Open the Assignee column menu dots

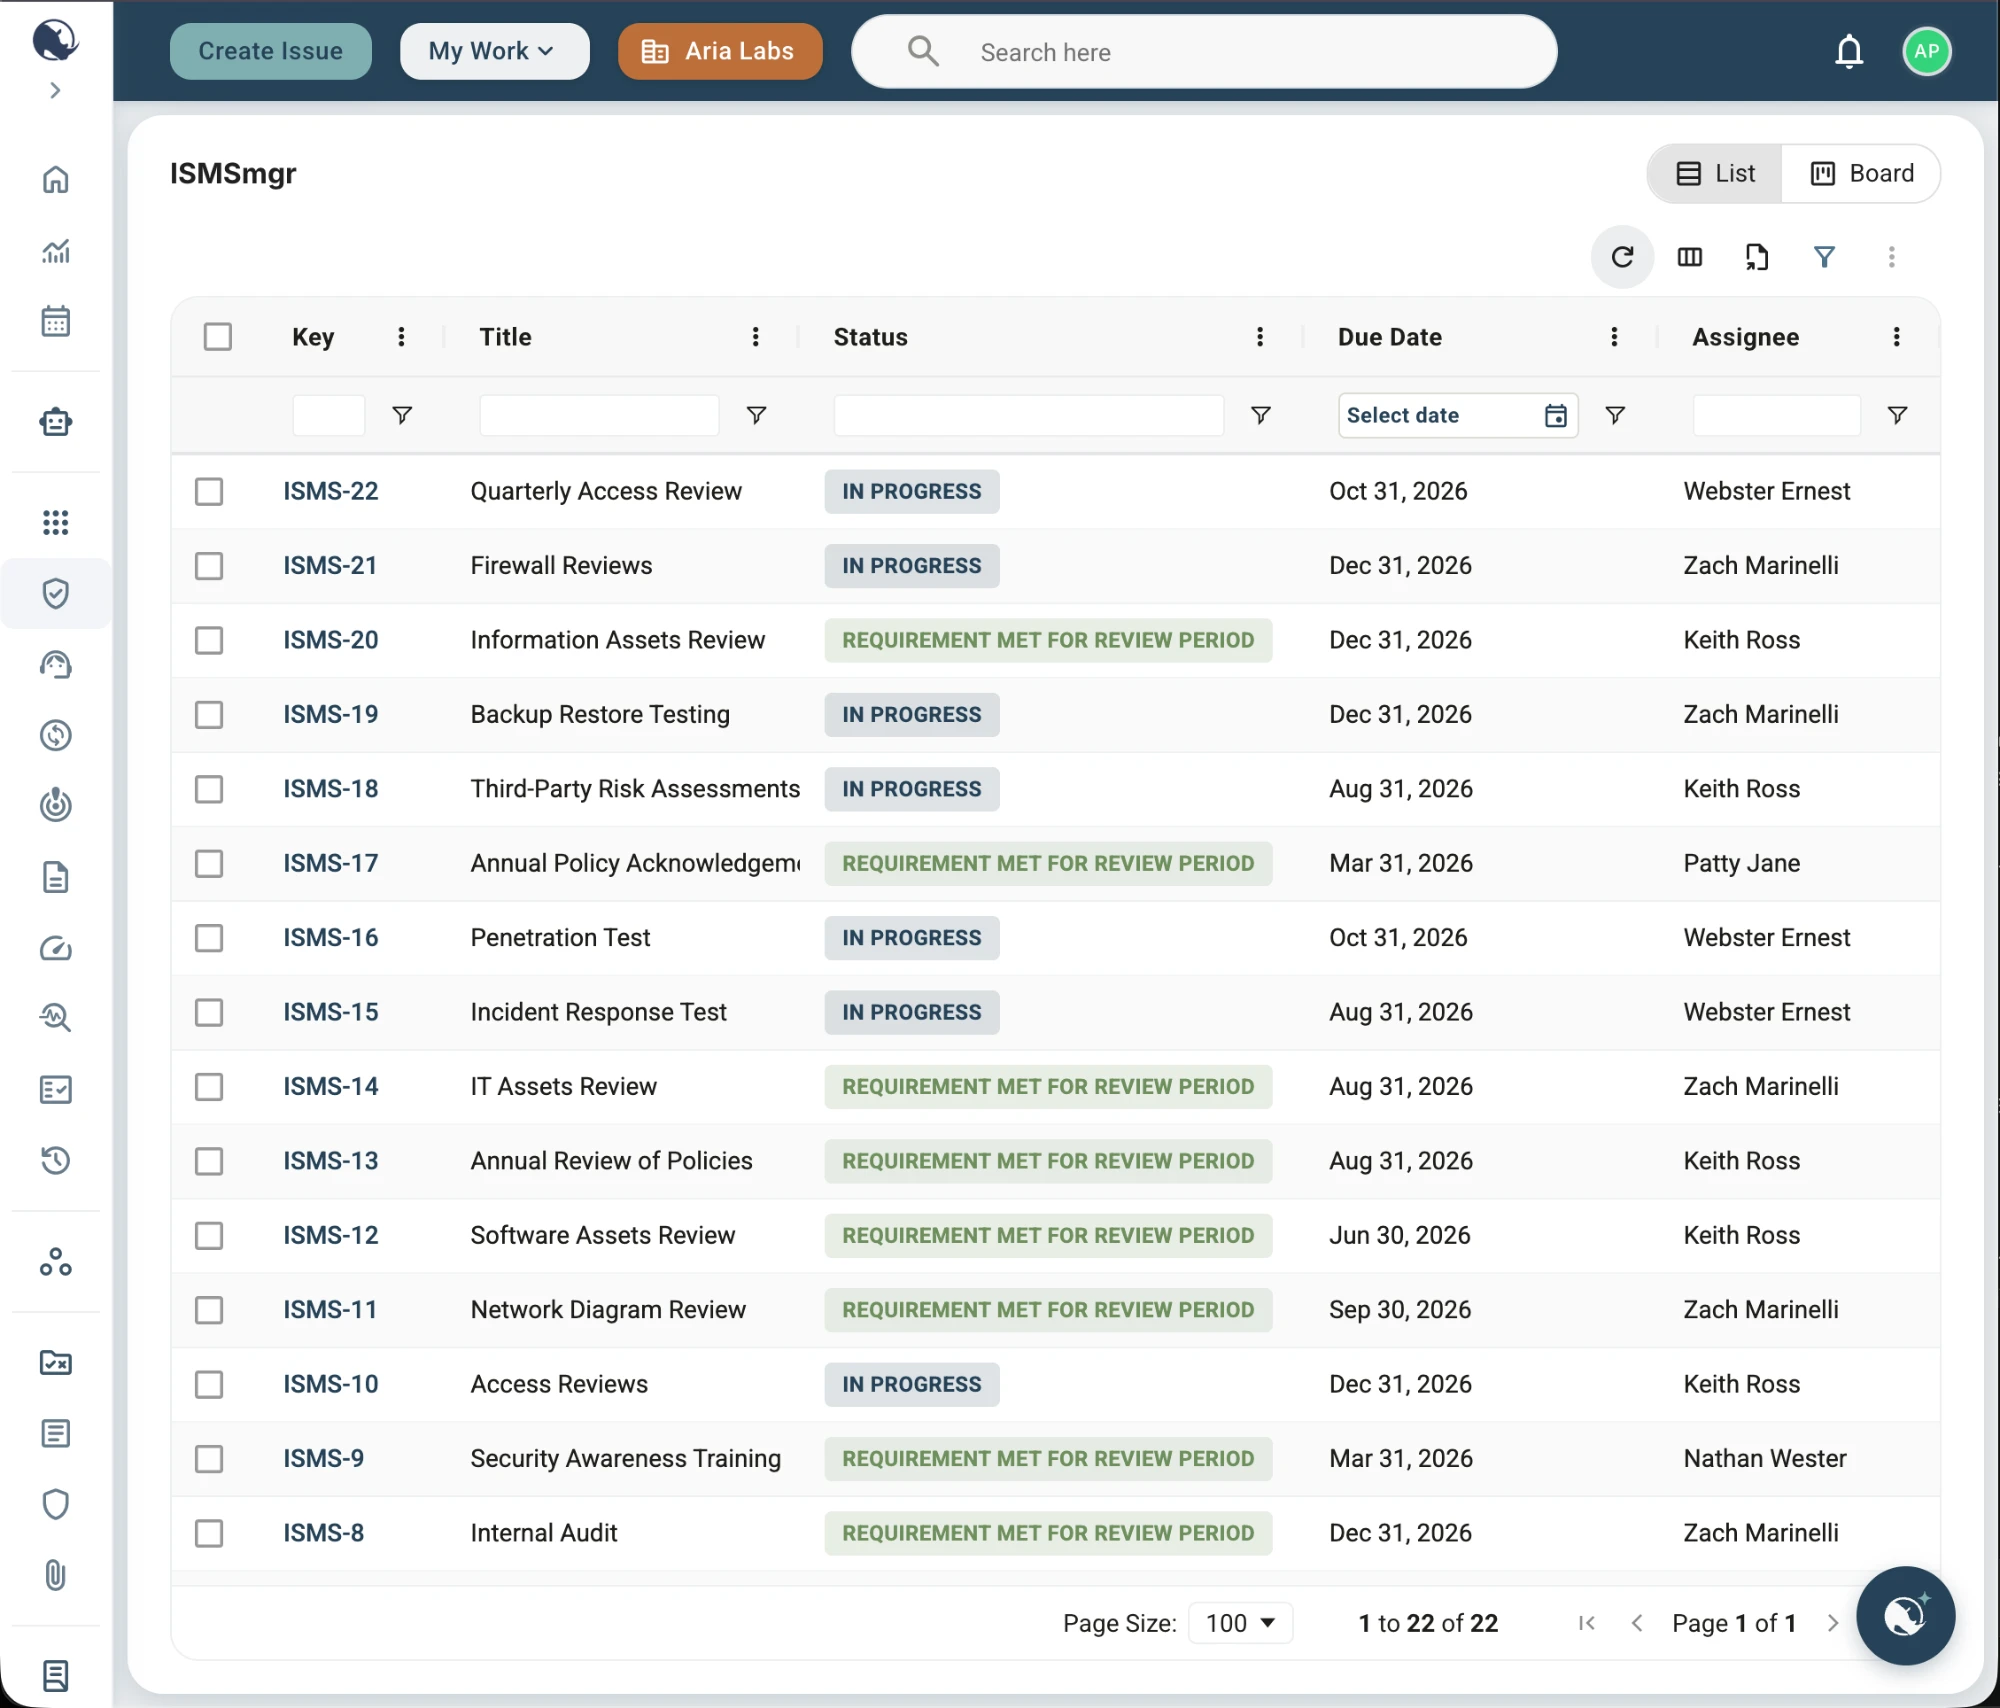tap(1896, 337)
